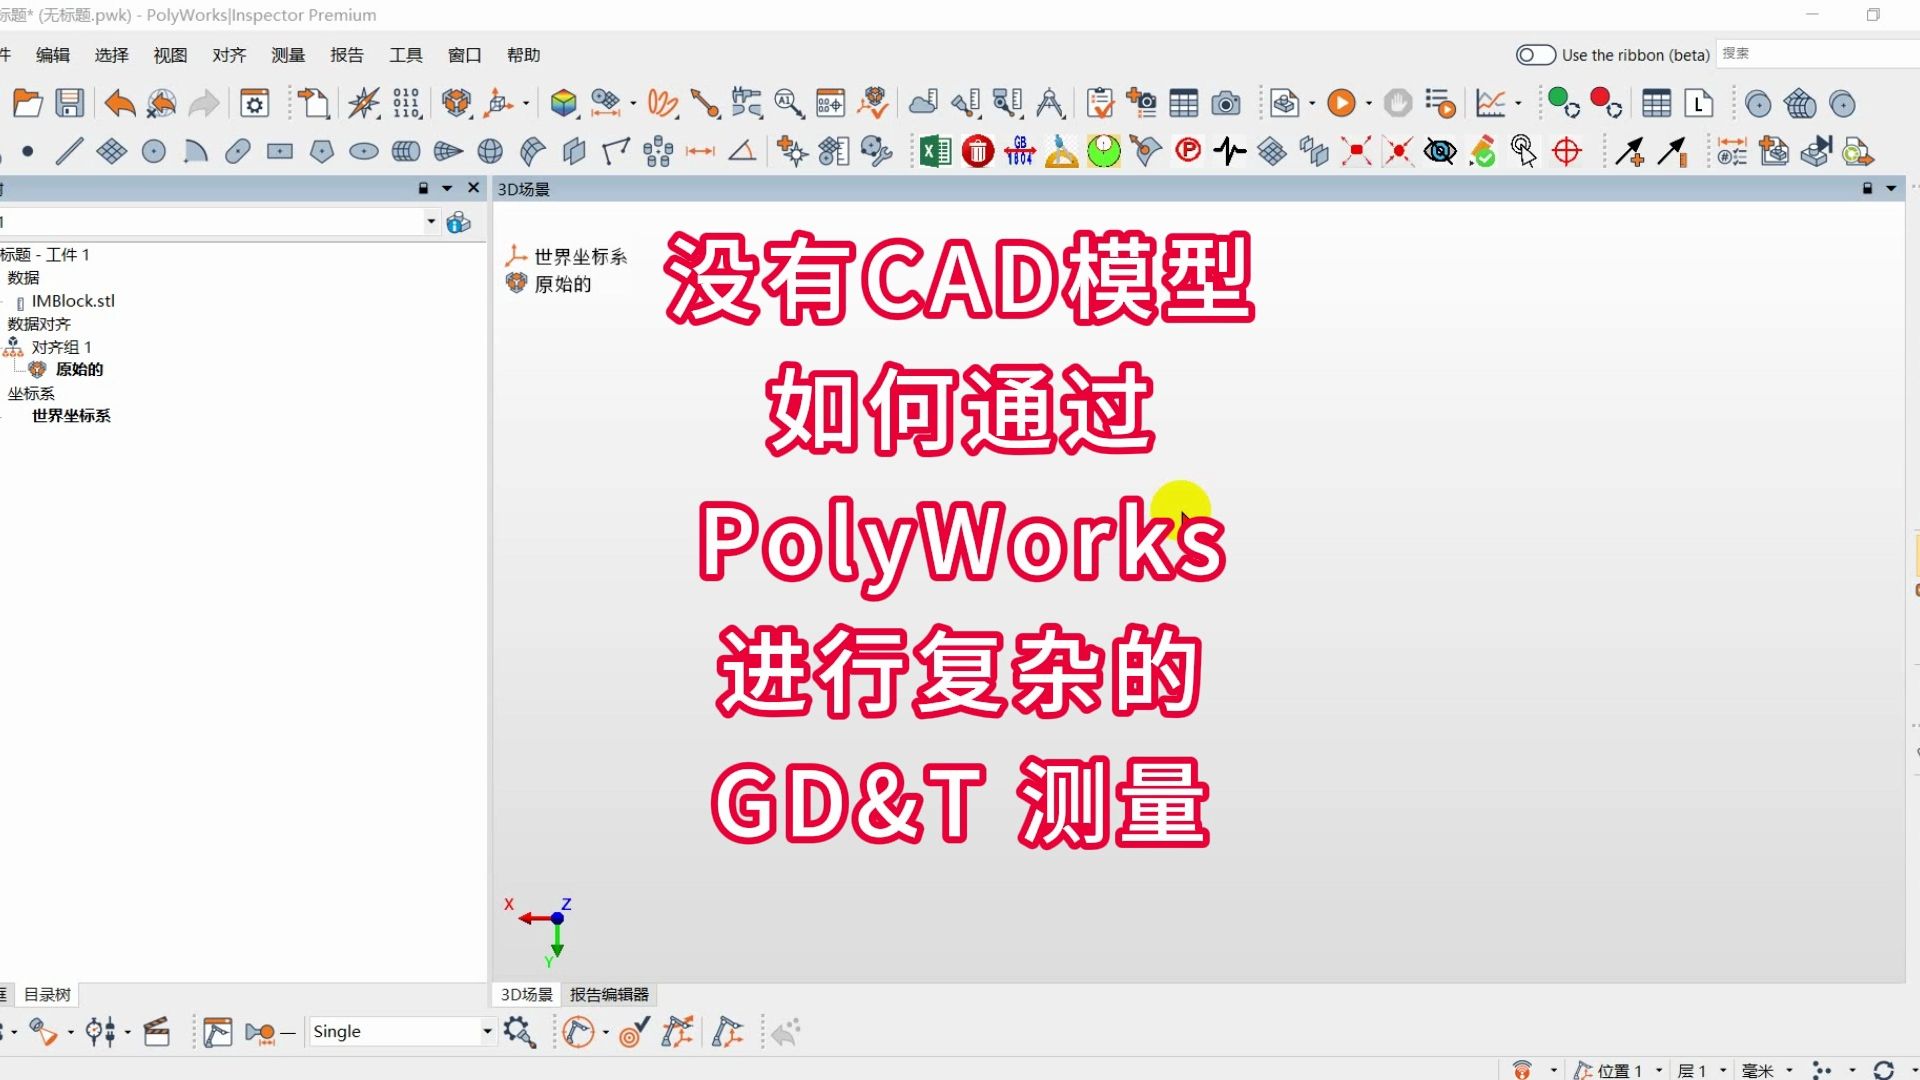Click 原始的 label in the 3D scene

[x=563, y=284]
